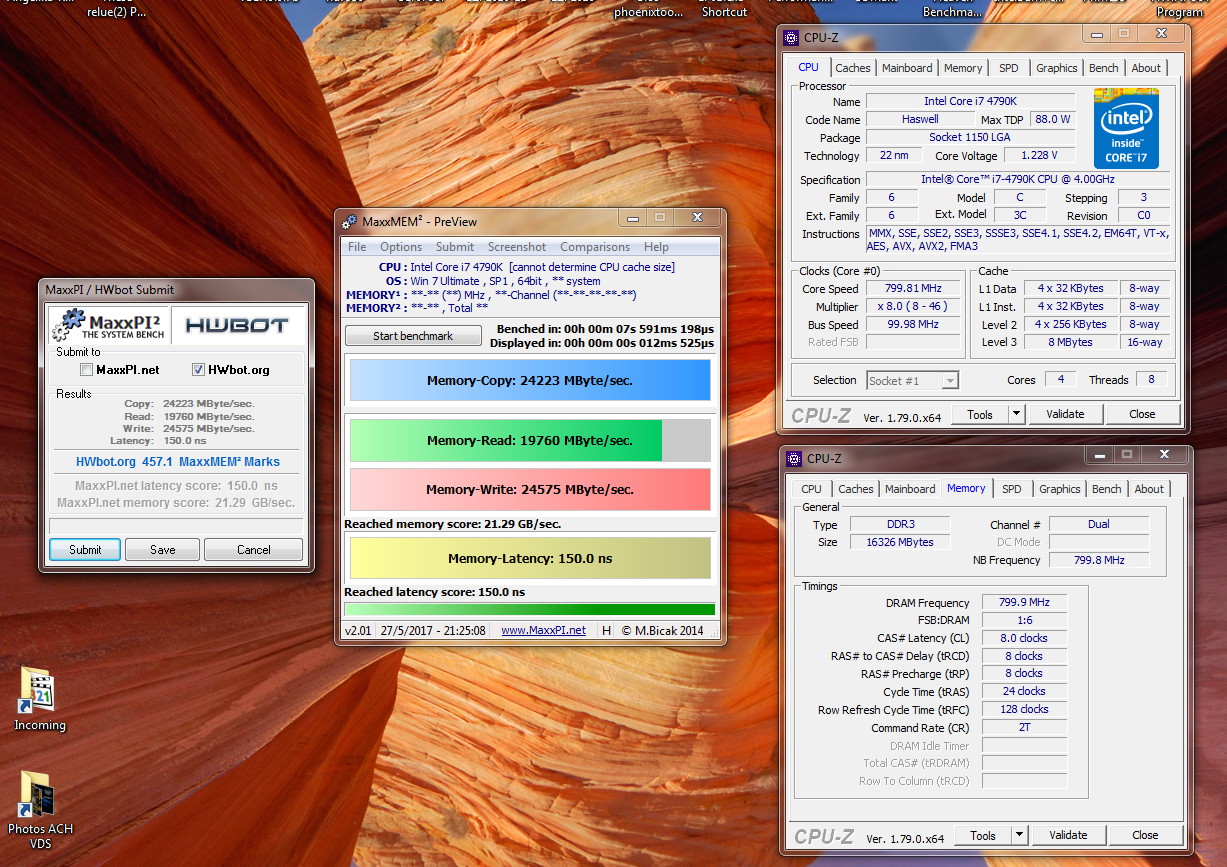Viewport: 1227px width, 867px height.
Task: Click Save button in HWbot Submit dialog
Action: [x=163, y=549]
